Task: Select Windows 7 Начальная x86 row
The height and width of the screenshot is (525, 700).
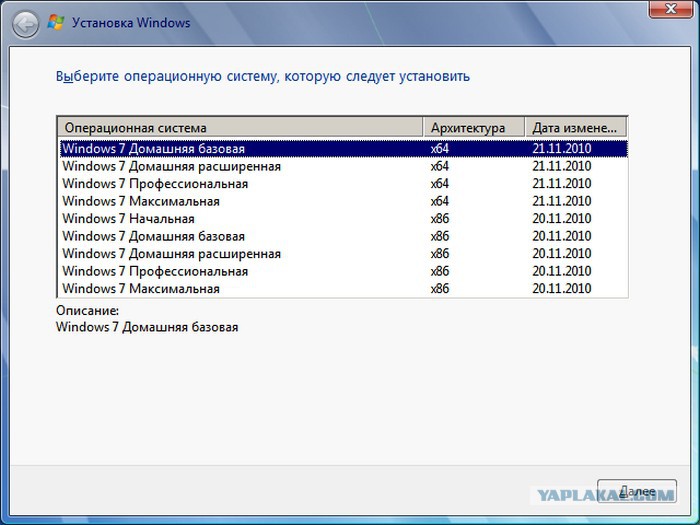Action: [x=343, y=218]
